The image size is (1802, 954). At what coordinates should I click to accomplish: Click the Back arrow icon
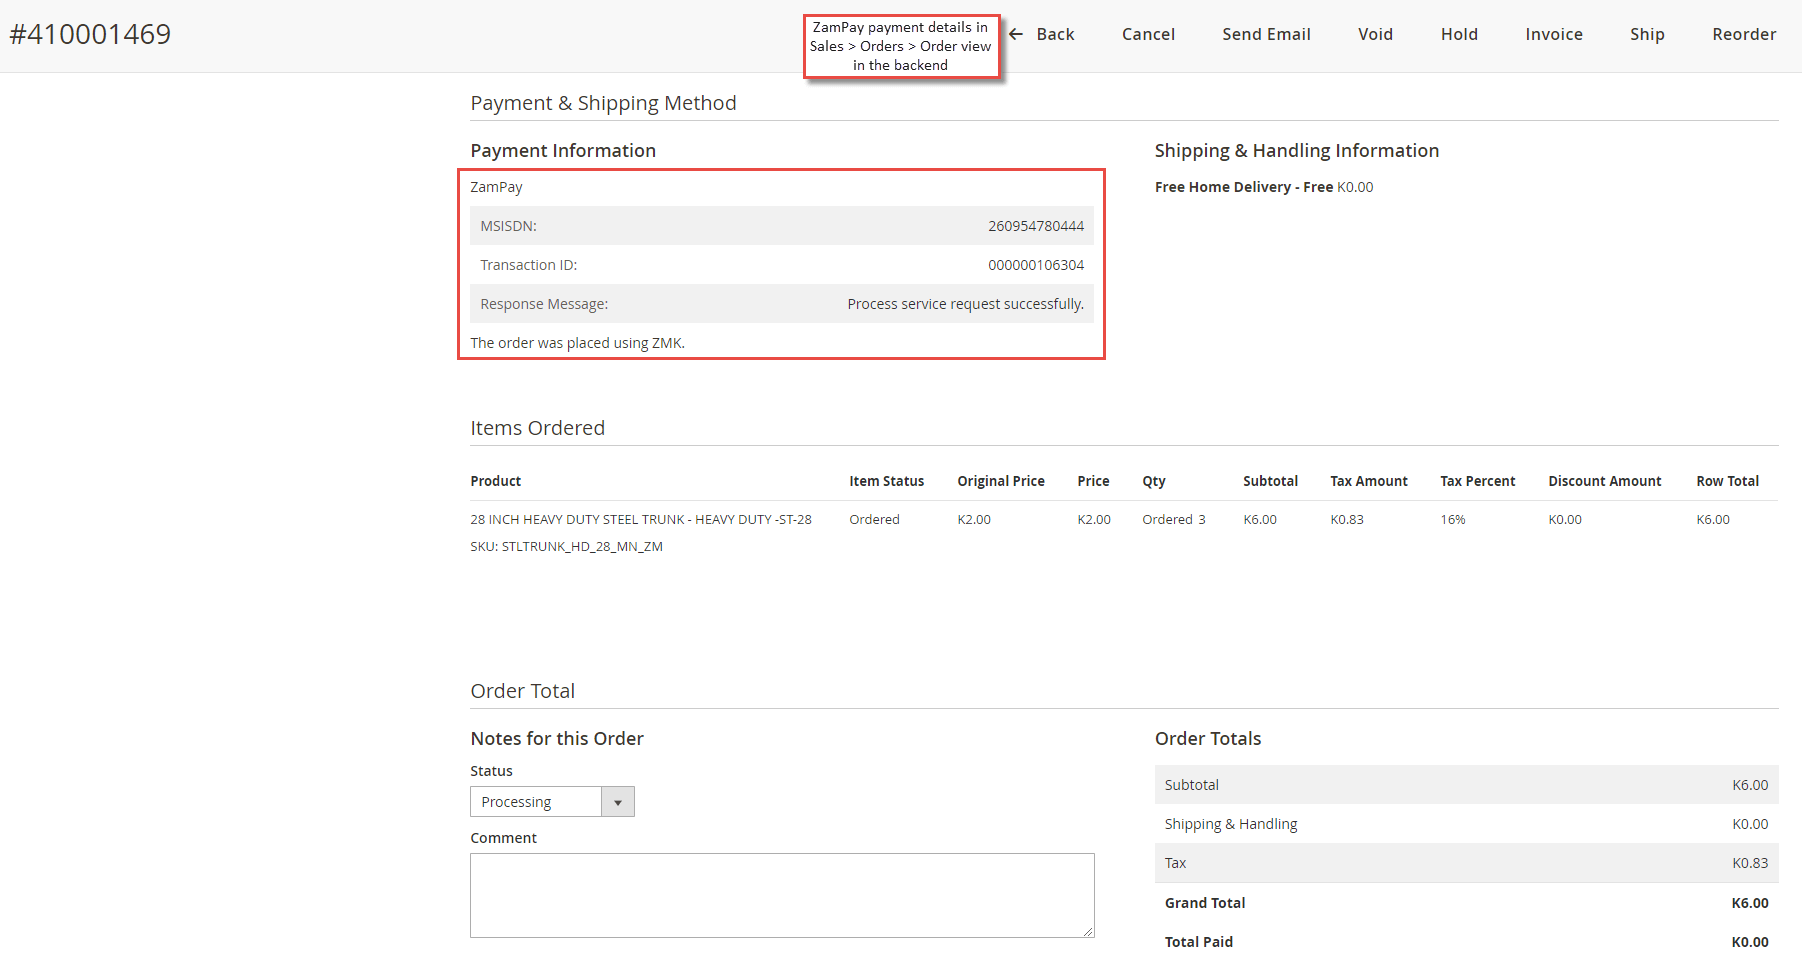pos(1016,34)
